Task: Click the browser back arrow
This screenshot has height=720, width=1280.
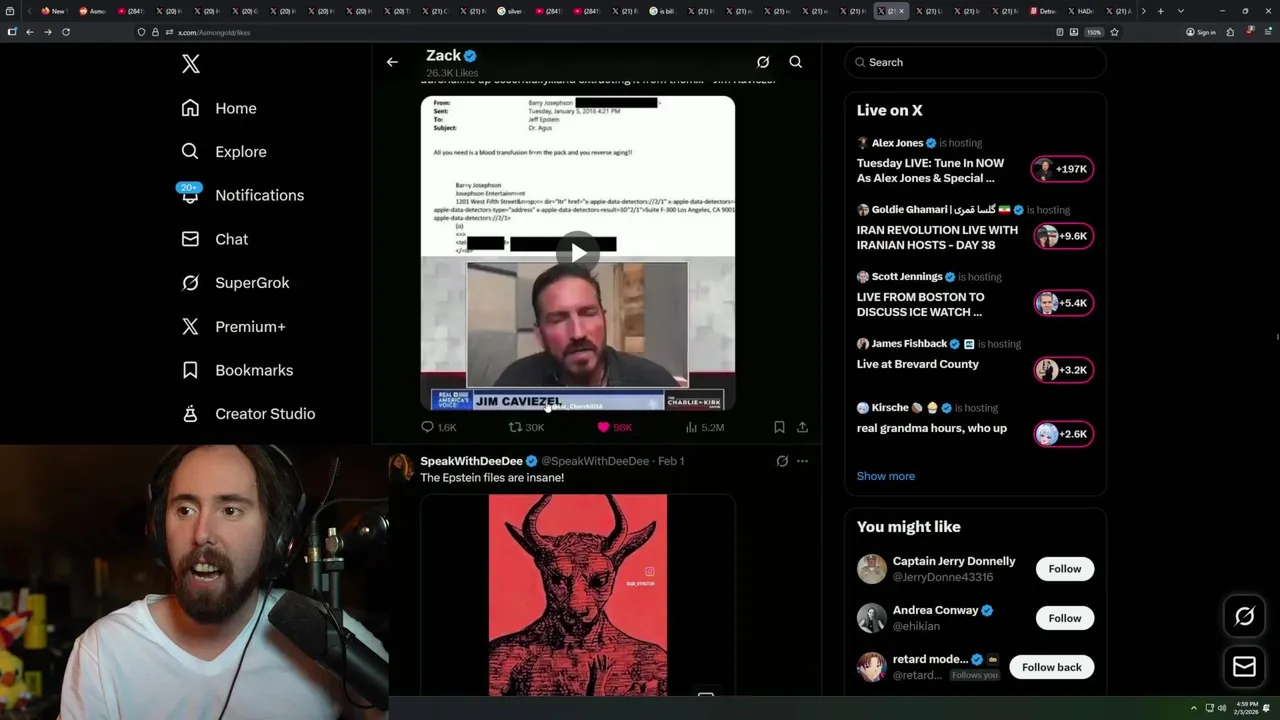Action: (x=30, y=32)
